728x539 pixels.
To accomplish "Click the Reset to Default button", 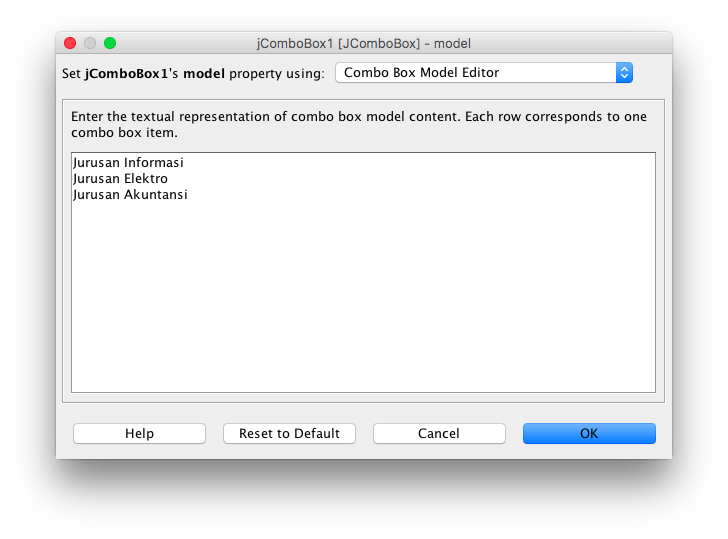I will pos(289,433).
